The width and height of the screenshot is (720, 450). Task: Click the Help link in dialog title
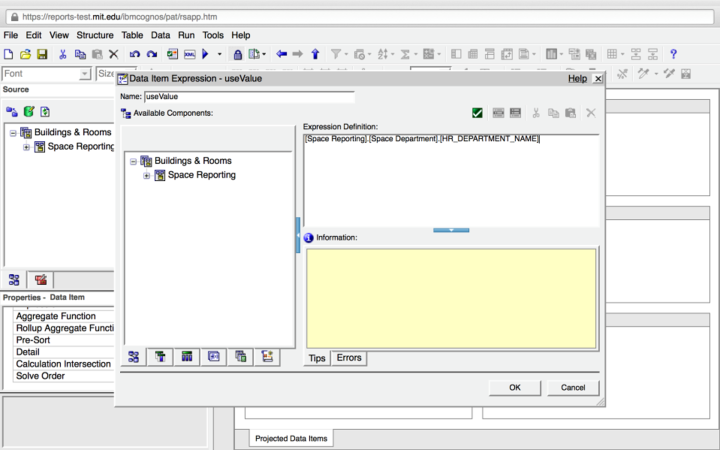click(x=577, y=78)
